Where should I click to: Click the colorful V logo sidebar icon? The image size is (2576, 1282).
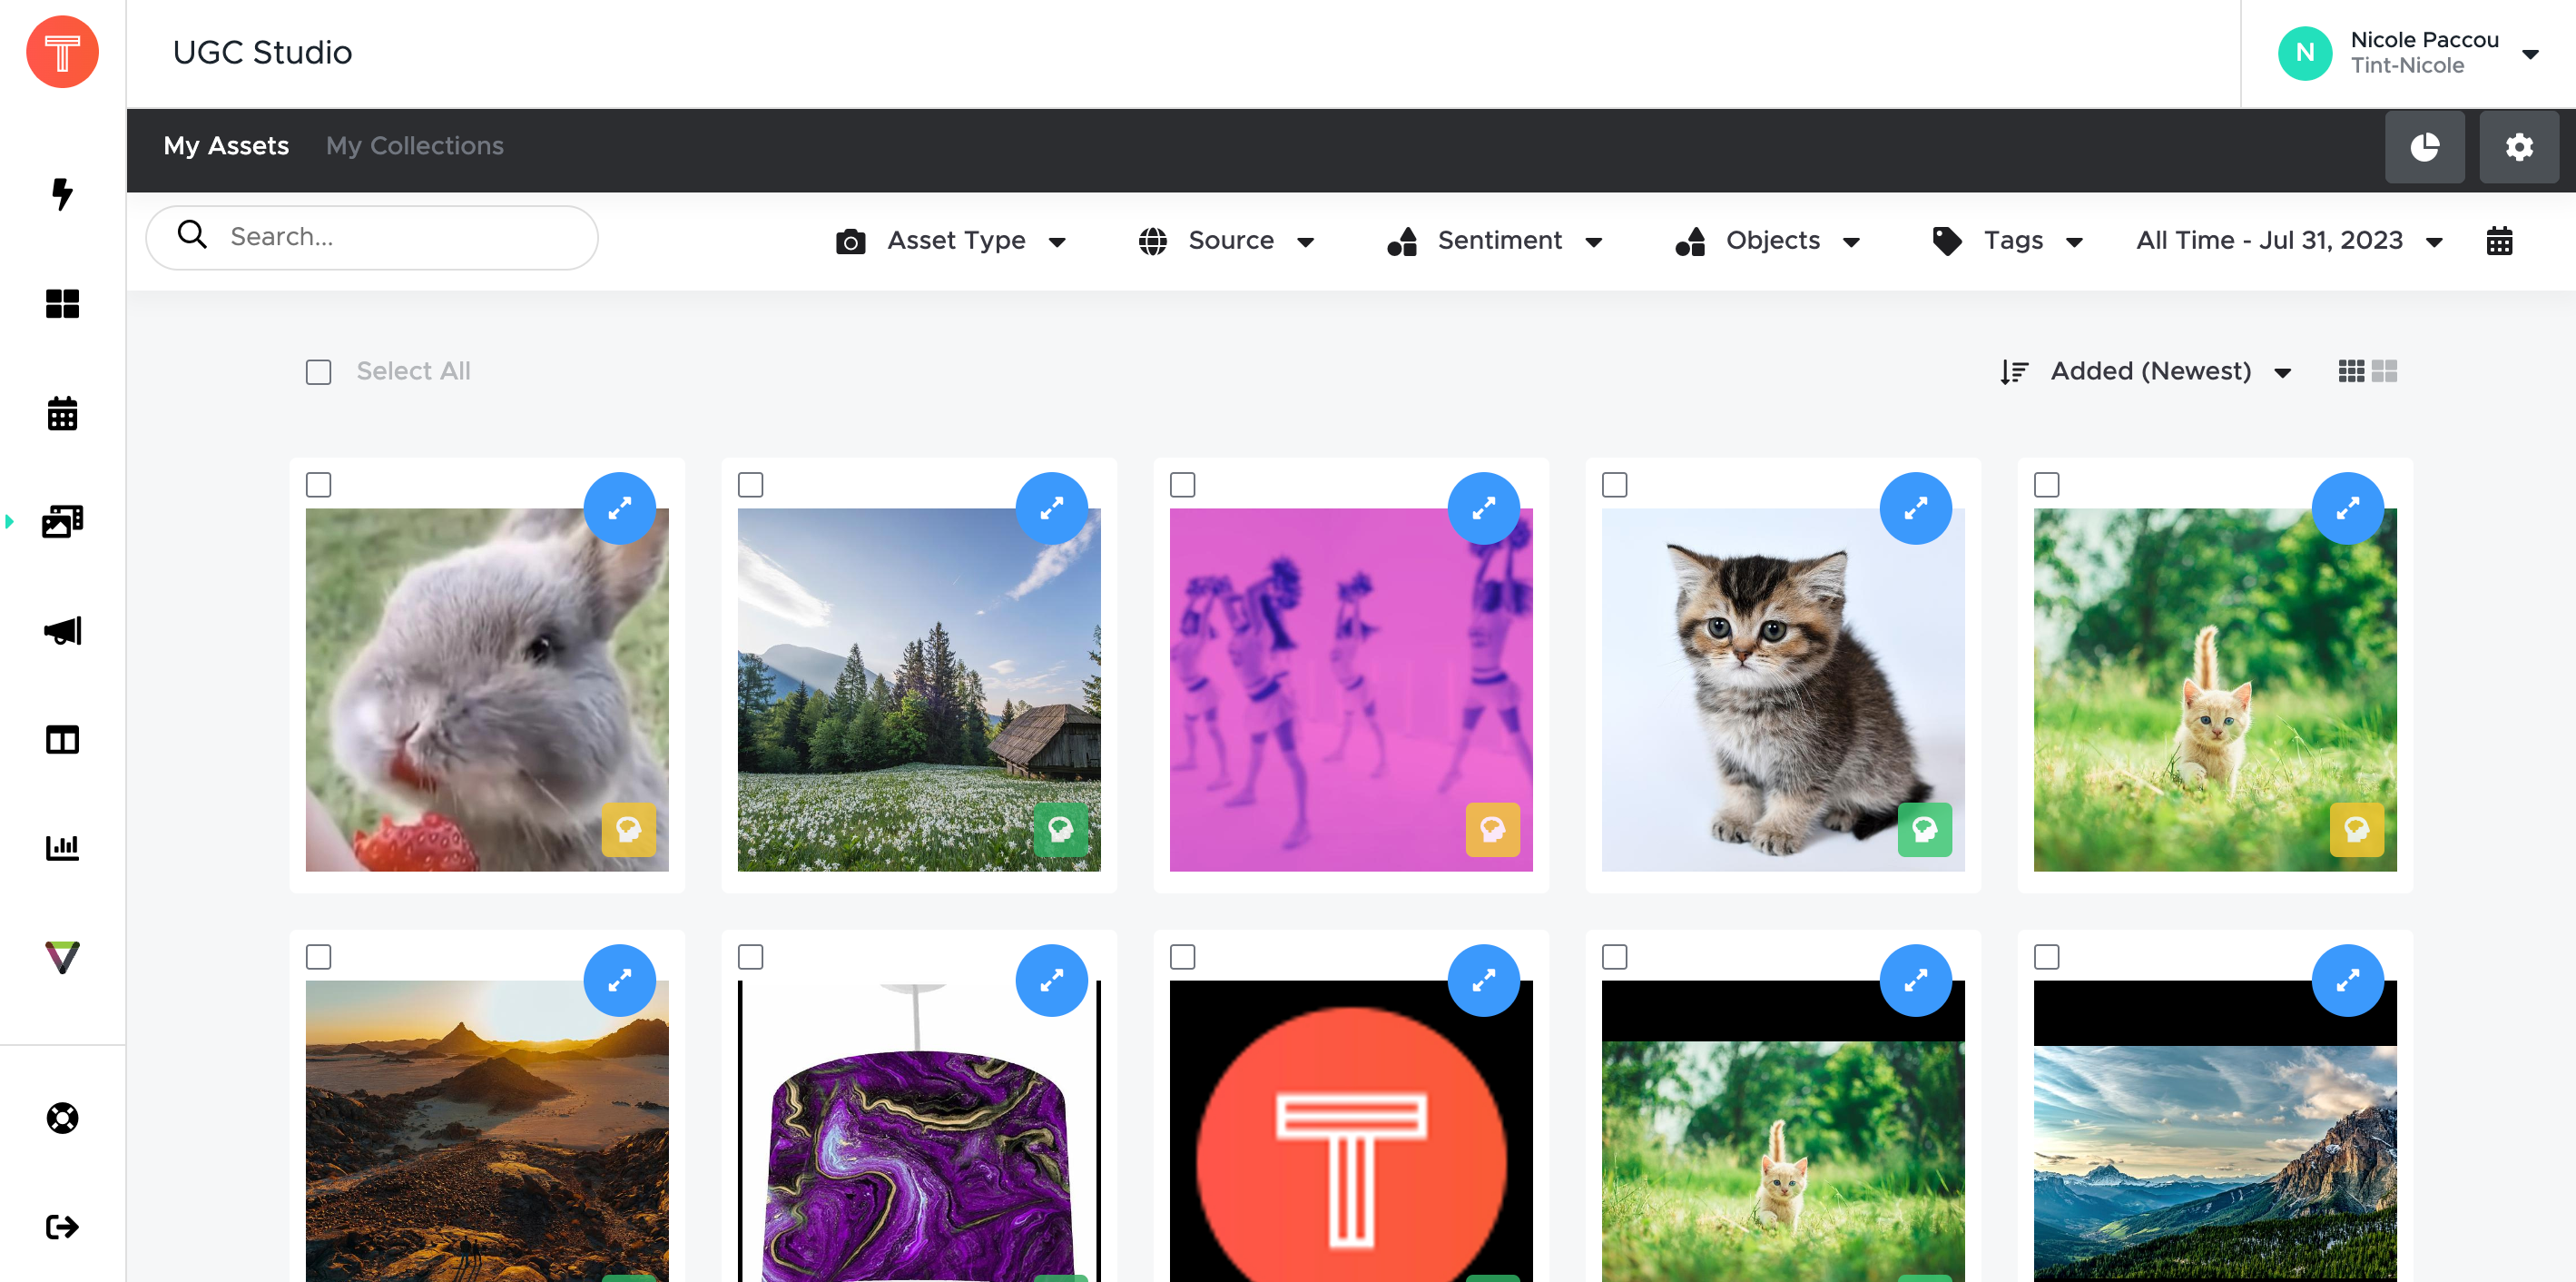tap(62, 957)
